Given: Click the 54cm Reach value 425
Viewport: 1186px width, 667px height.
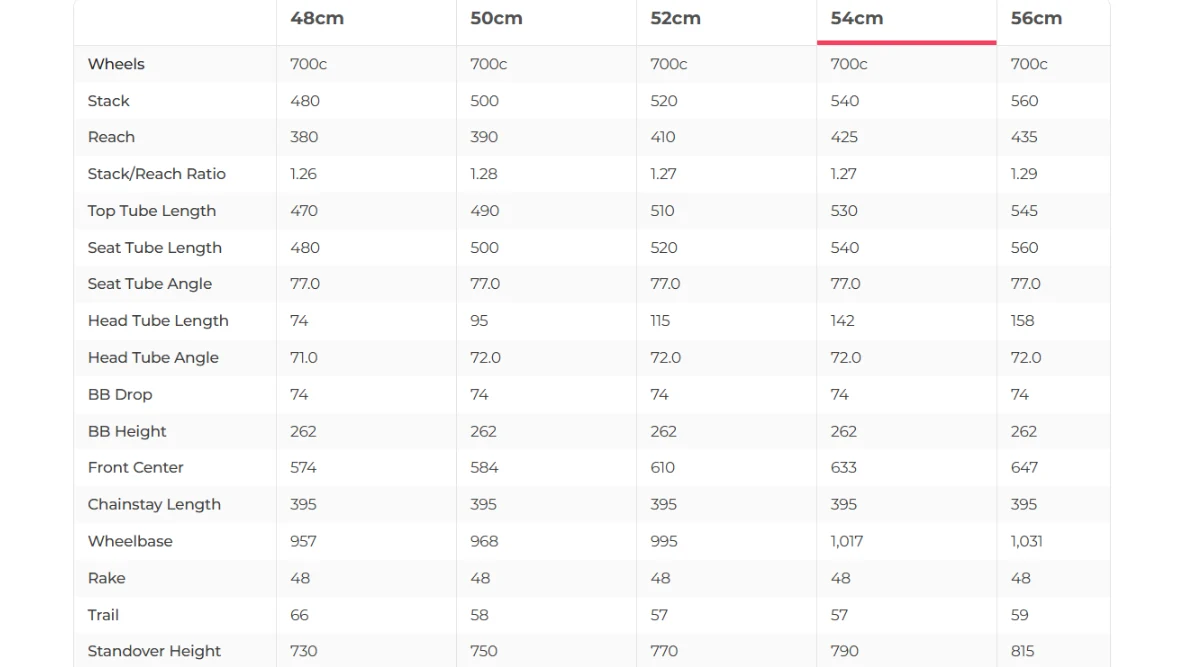Looking at the screenshot, I should [844, 137].
